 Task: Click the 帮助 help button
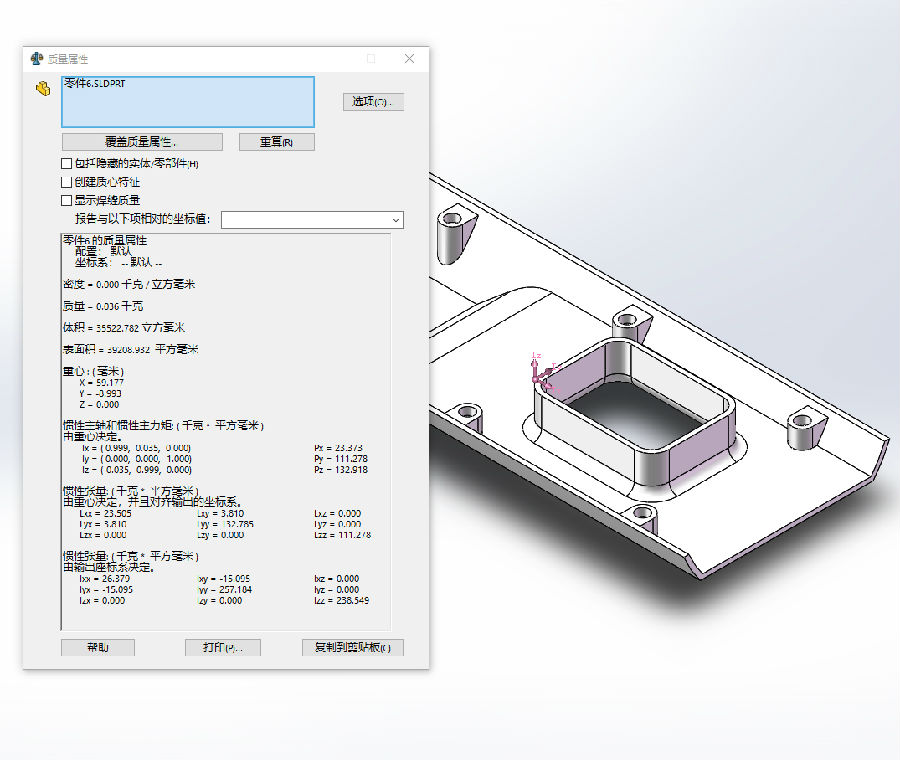[x=98, y=647]
